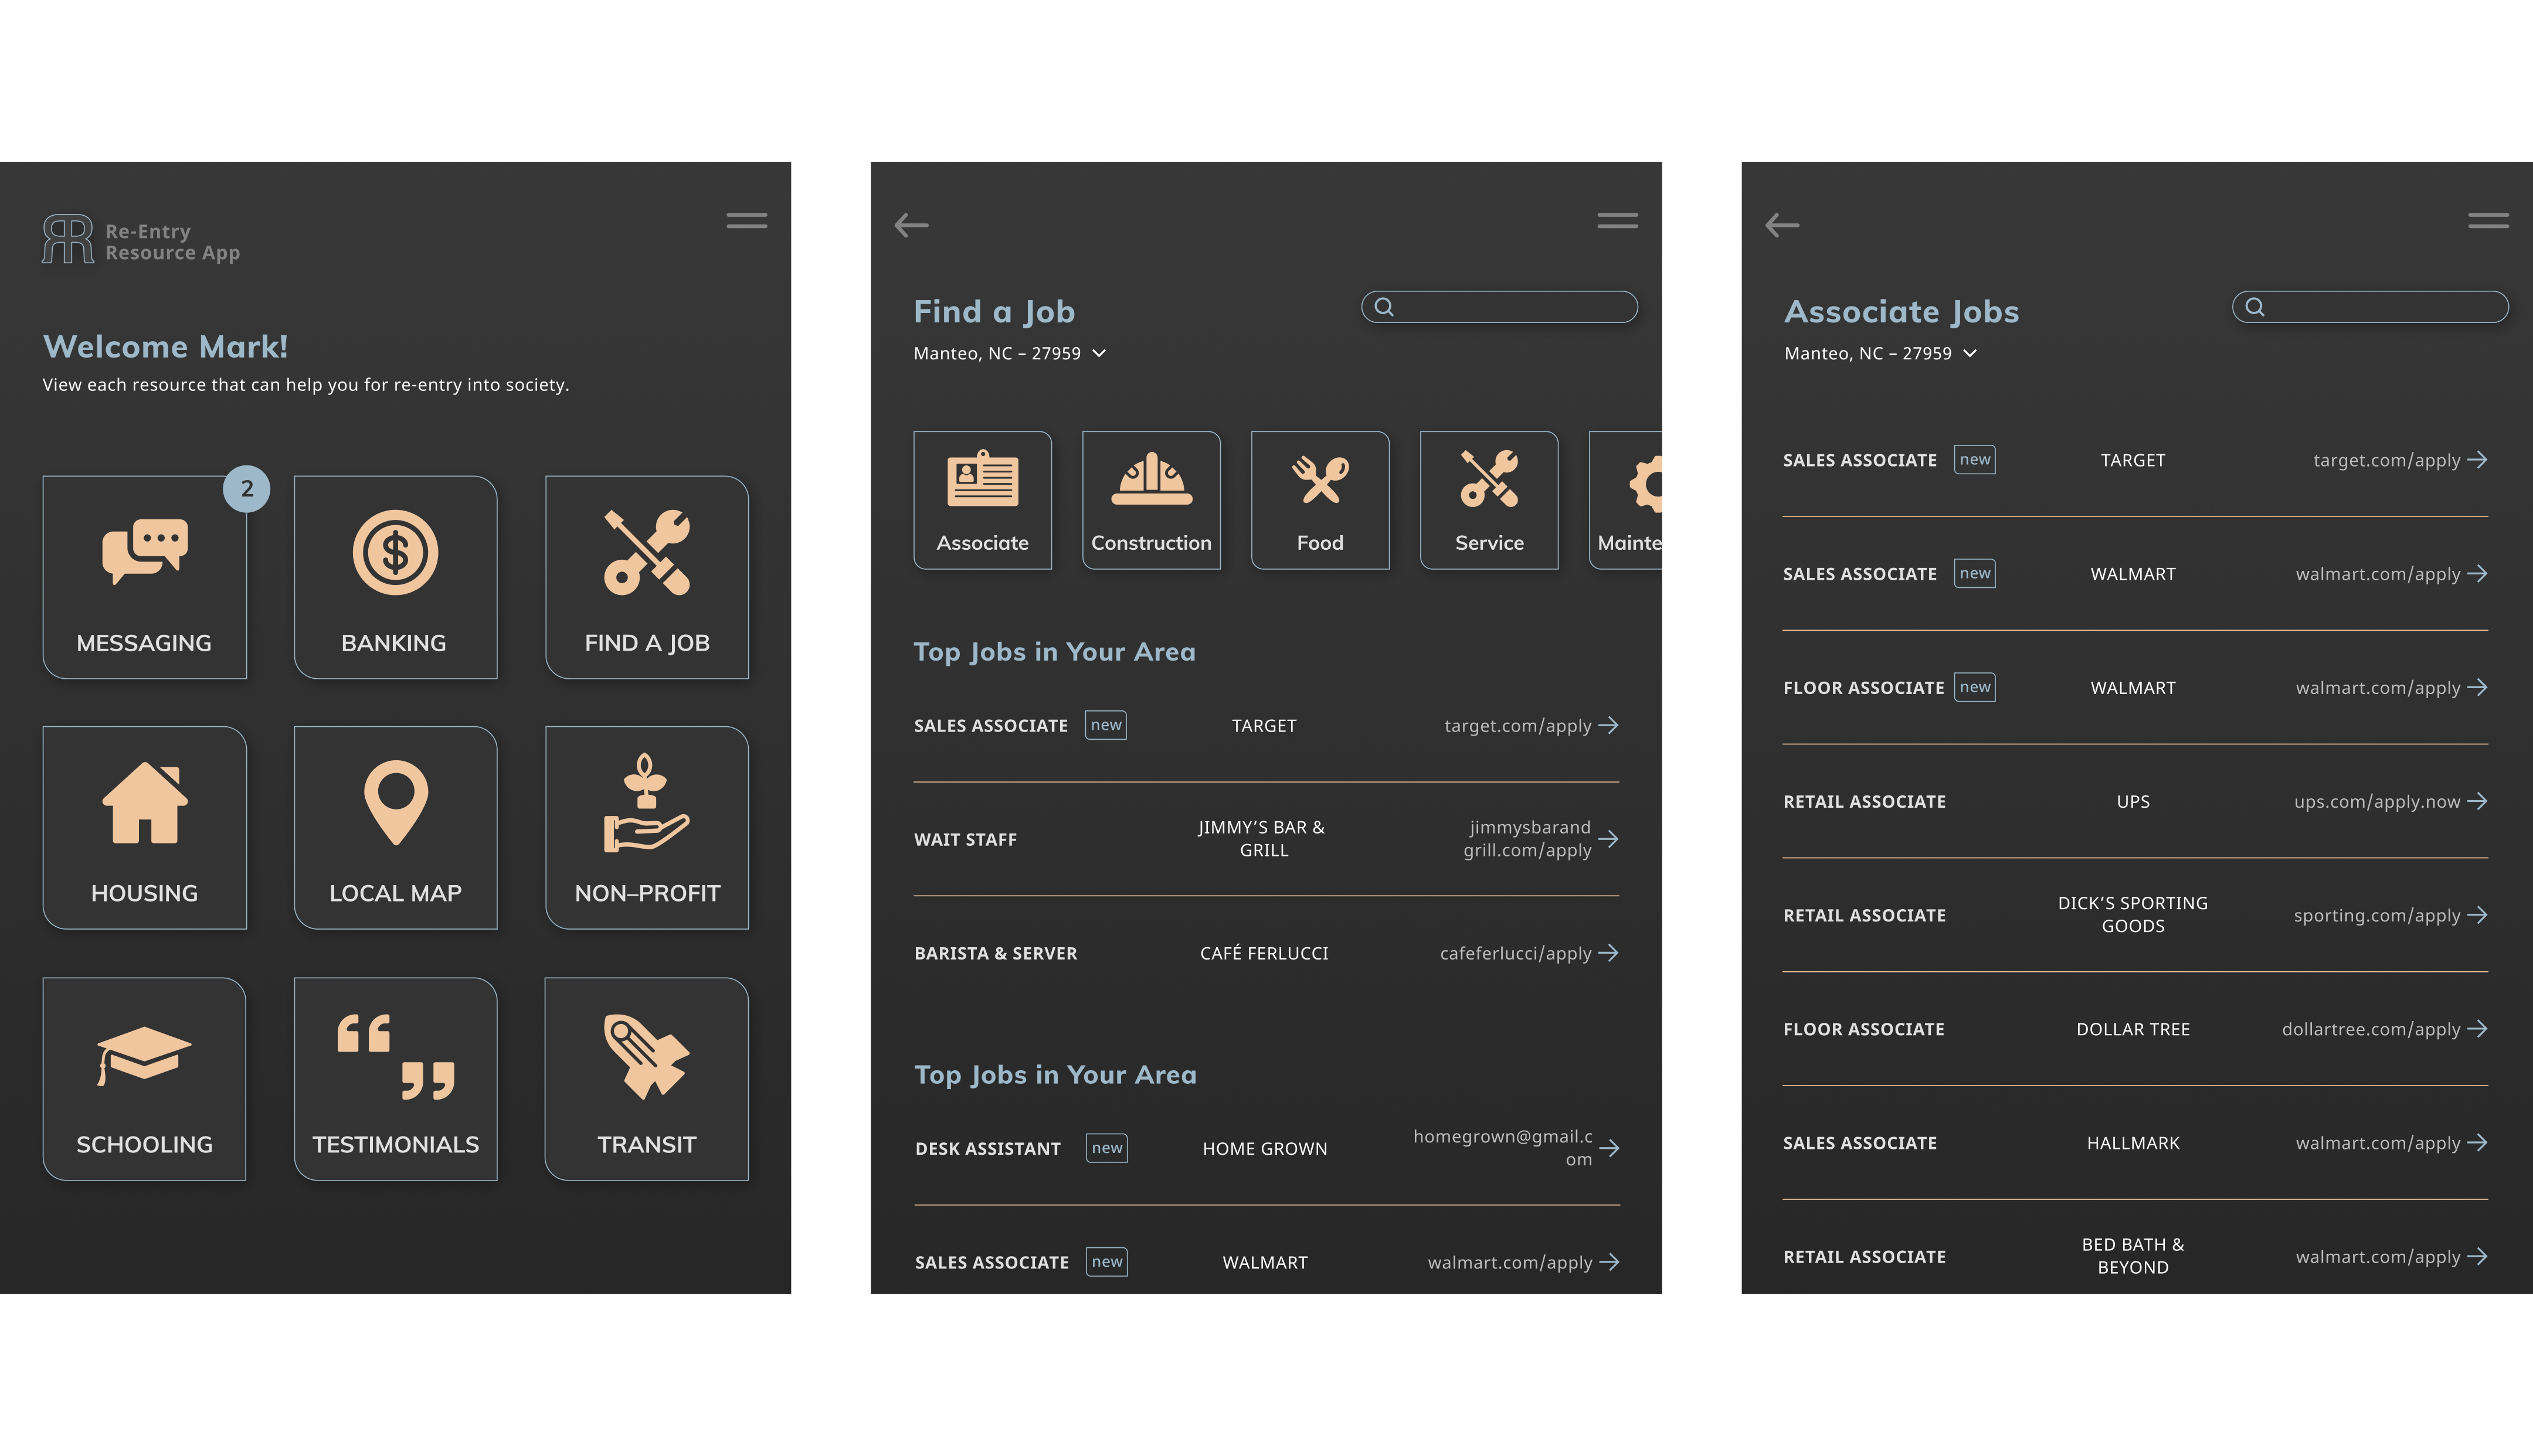Viewport: 2533px width, 1456px height.
Task: Open dollartree.com/apply link
Action: (x=2385, y=1029)
